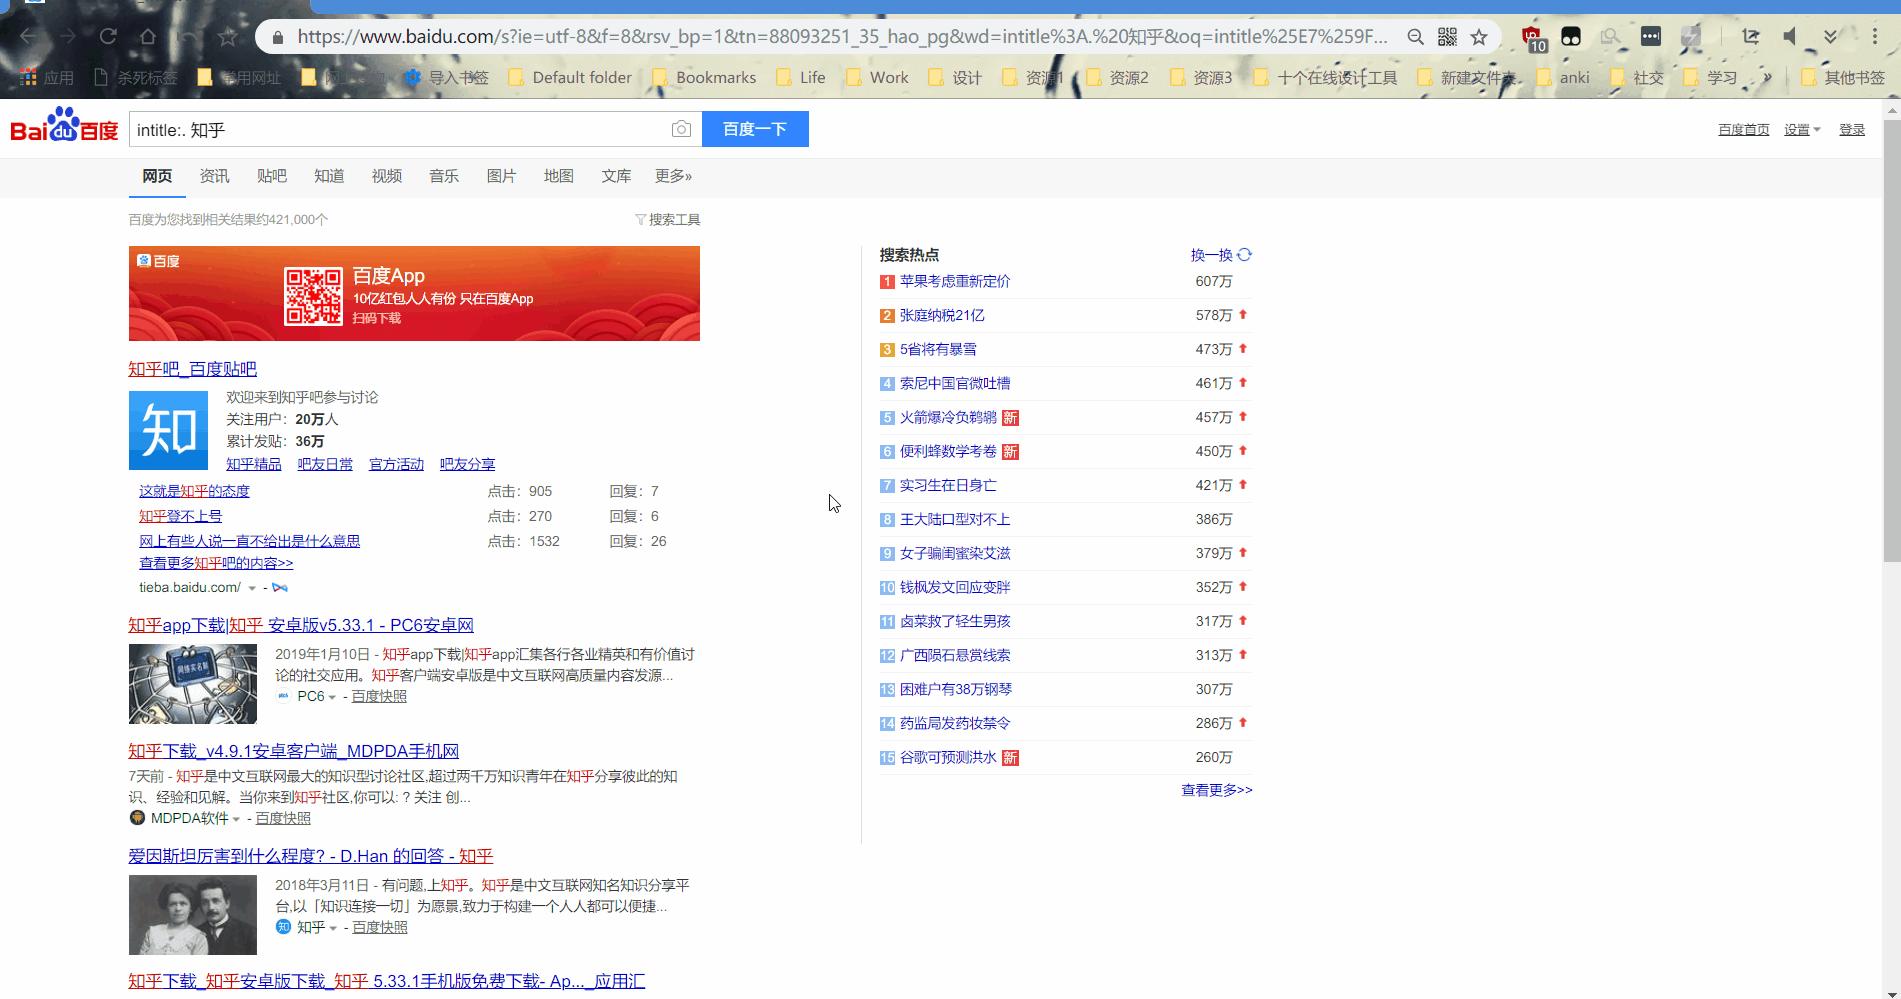The image size is (1901, 999).
Task: Open 吧友分享 sub-link
Action: click(x=467, y=464)
